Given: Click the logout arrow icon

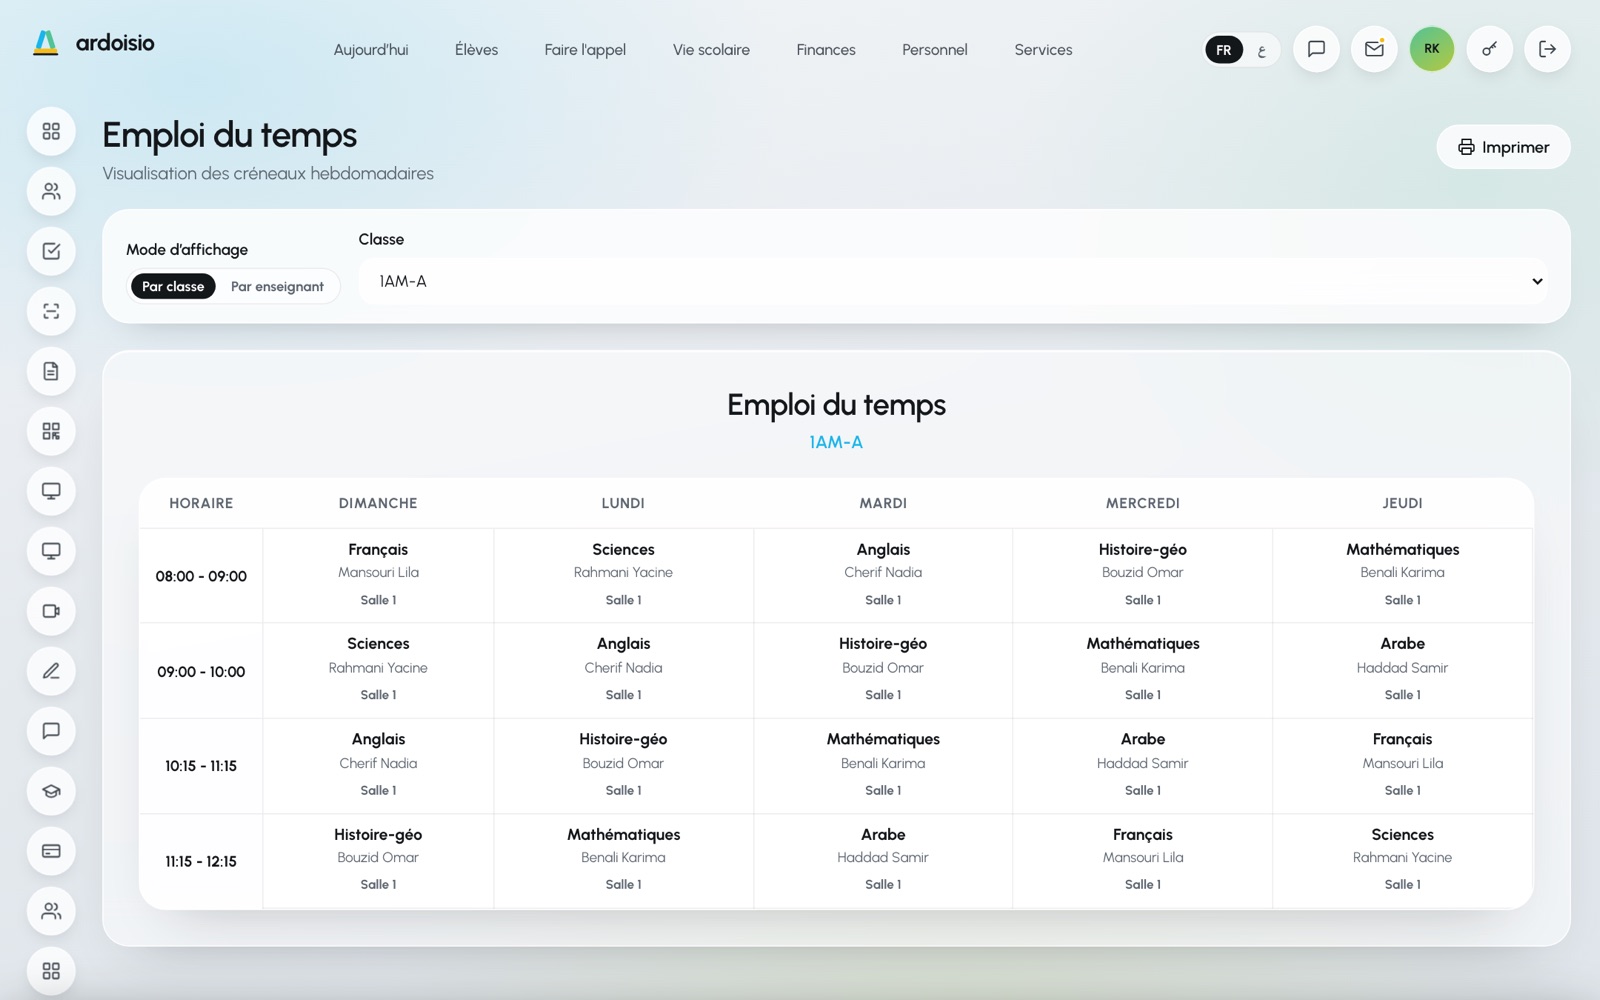Looking at the screenshot, I should tap(1547, 49).
